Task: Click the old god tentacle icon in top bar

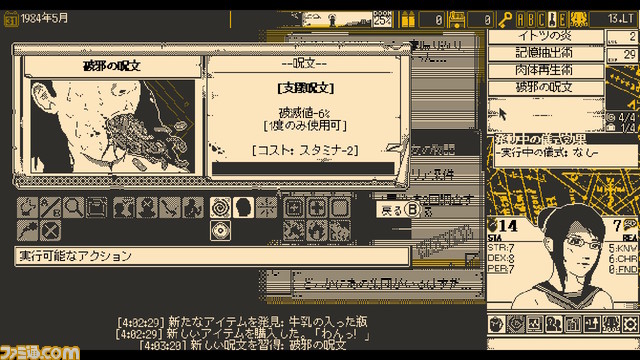Action: [579, 19]
